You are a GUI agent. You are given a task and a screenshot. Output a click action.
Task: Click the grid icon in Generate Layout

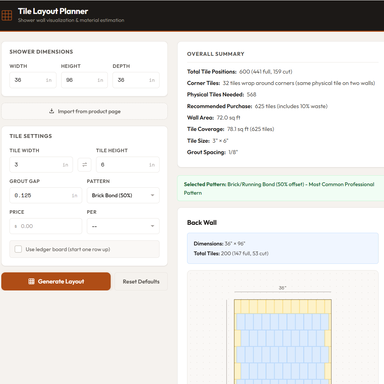[31, 281]
